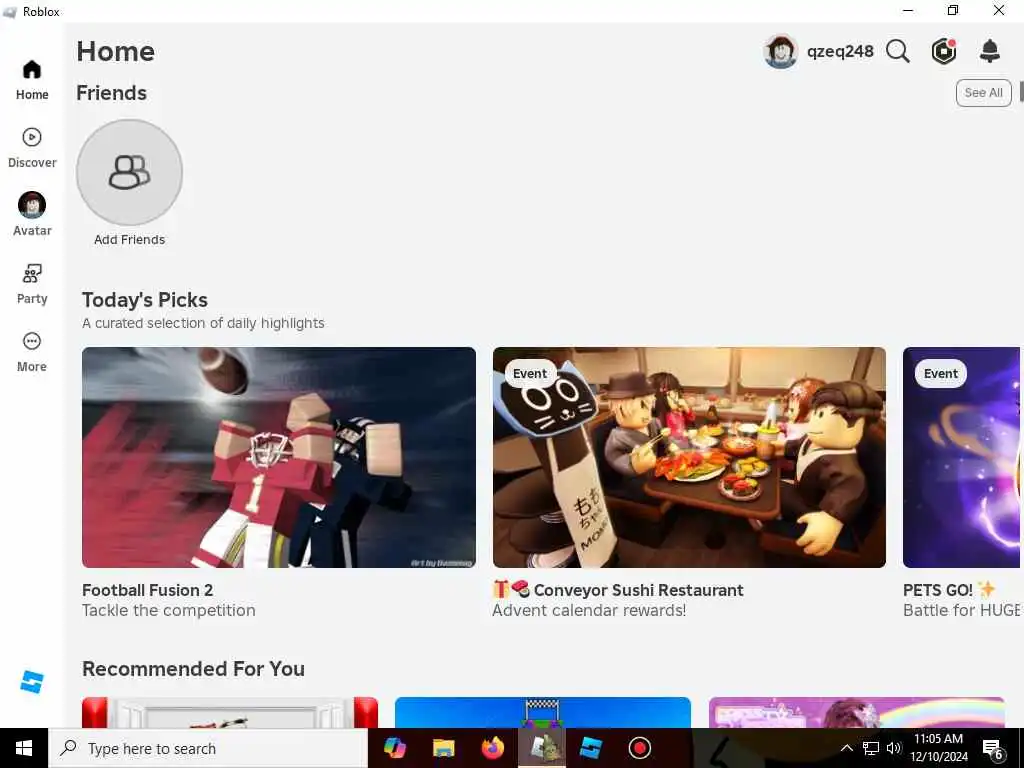
Task: Click the See All friends button
Action: (x=983, y=93)
